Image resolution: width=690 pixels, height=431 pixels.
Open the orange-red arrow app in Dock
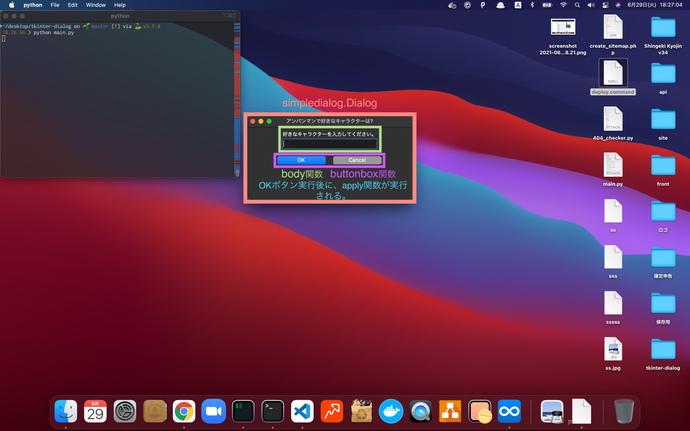coord(332,411)
